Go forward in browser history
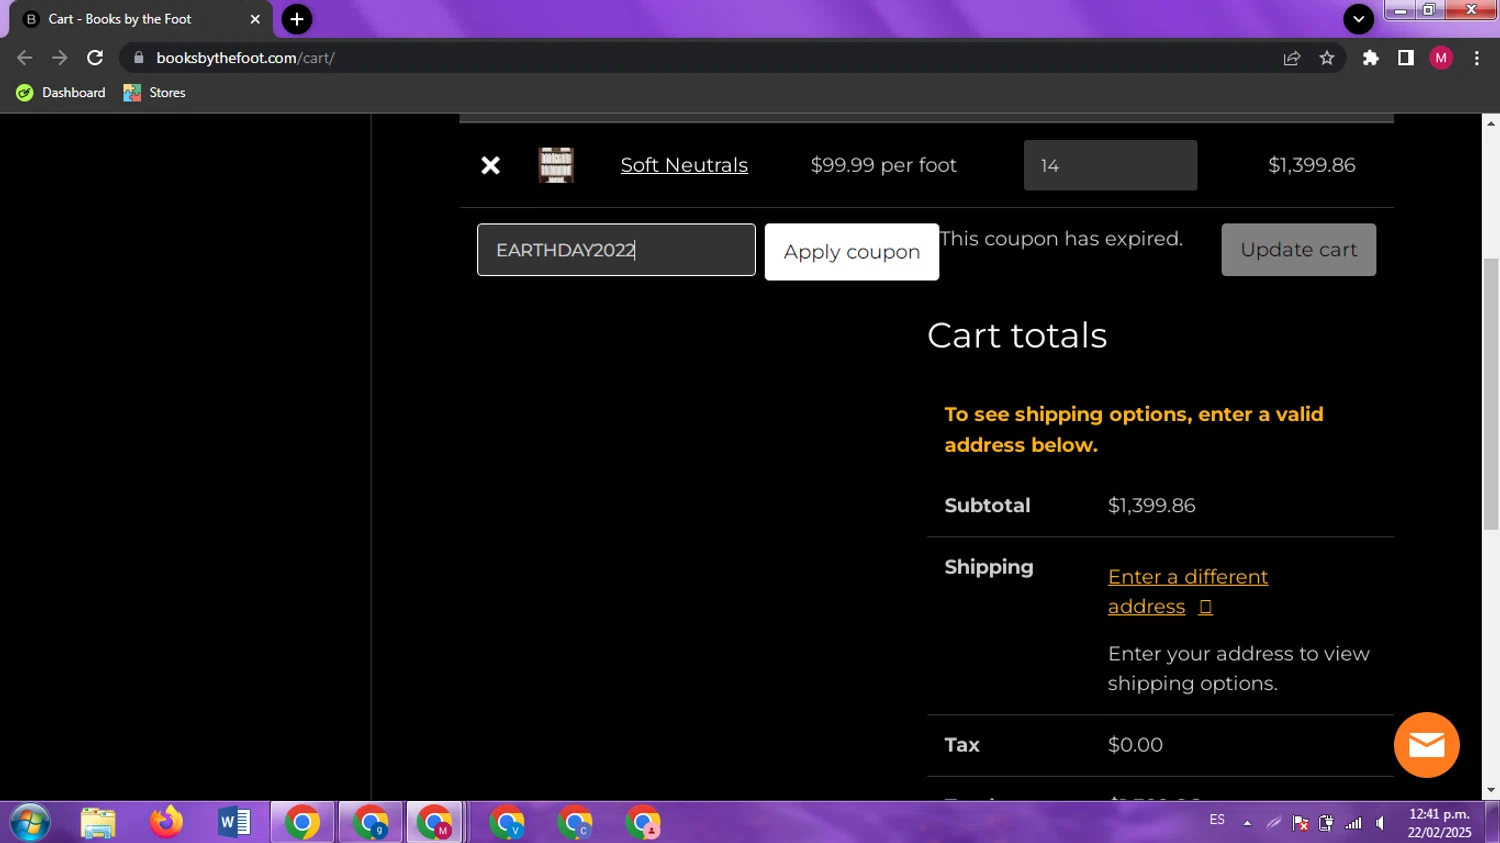The height and width of the screenshot is (843, 1500). click(59, 58)
